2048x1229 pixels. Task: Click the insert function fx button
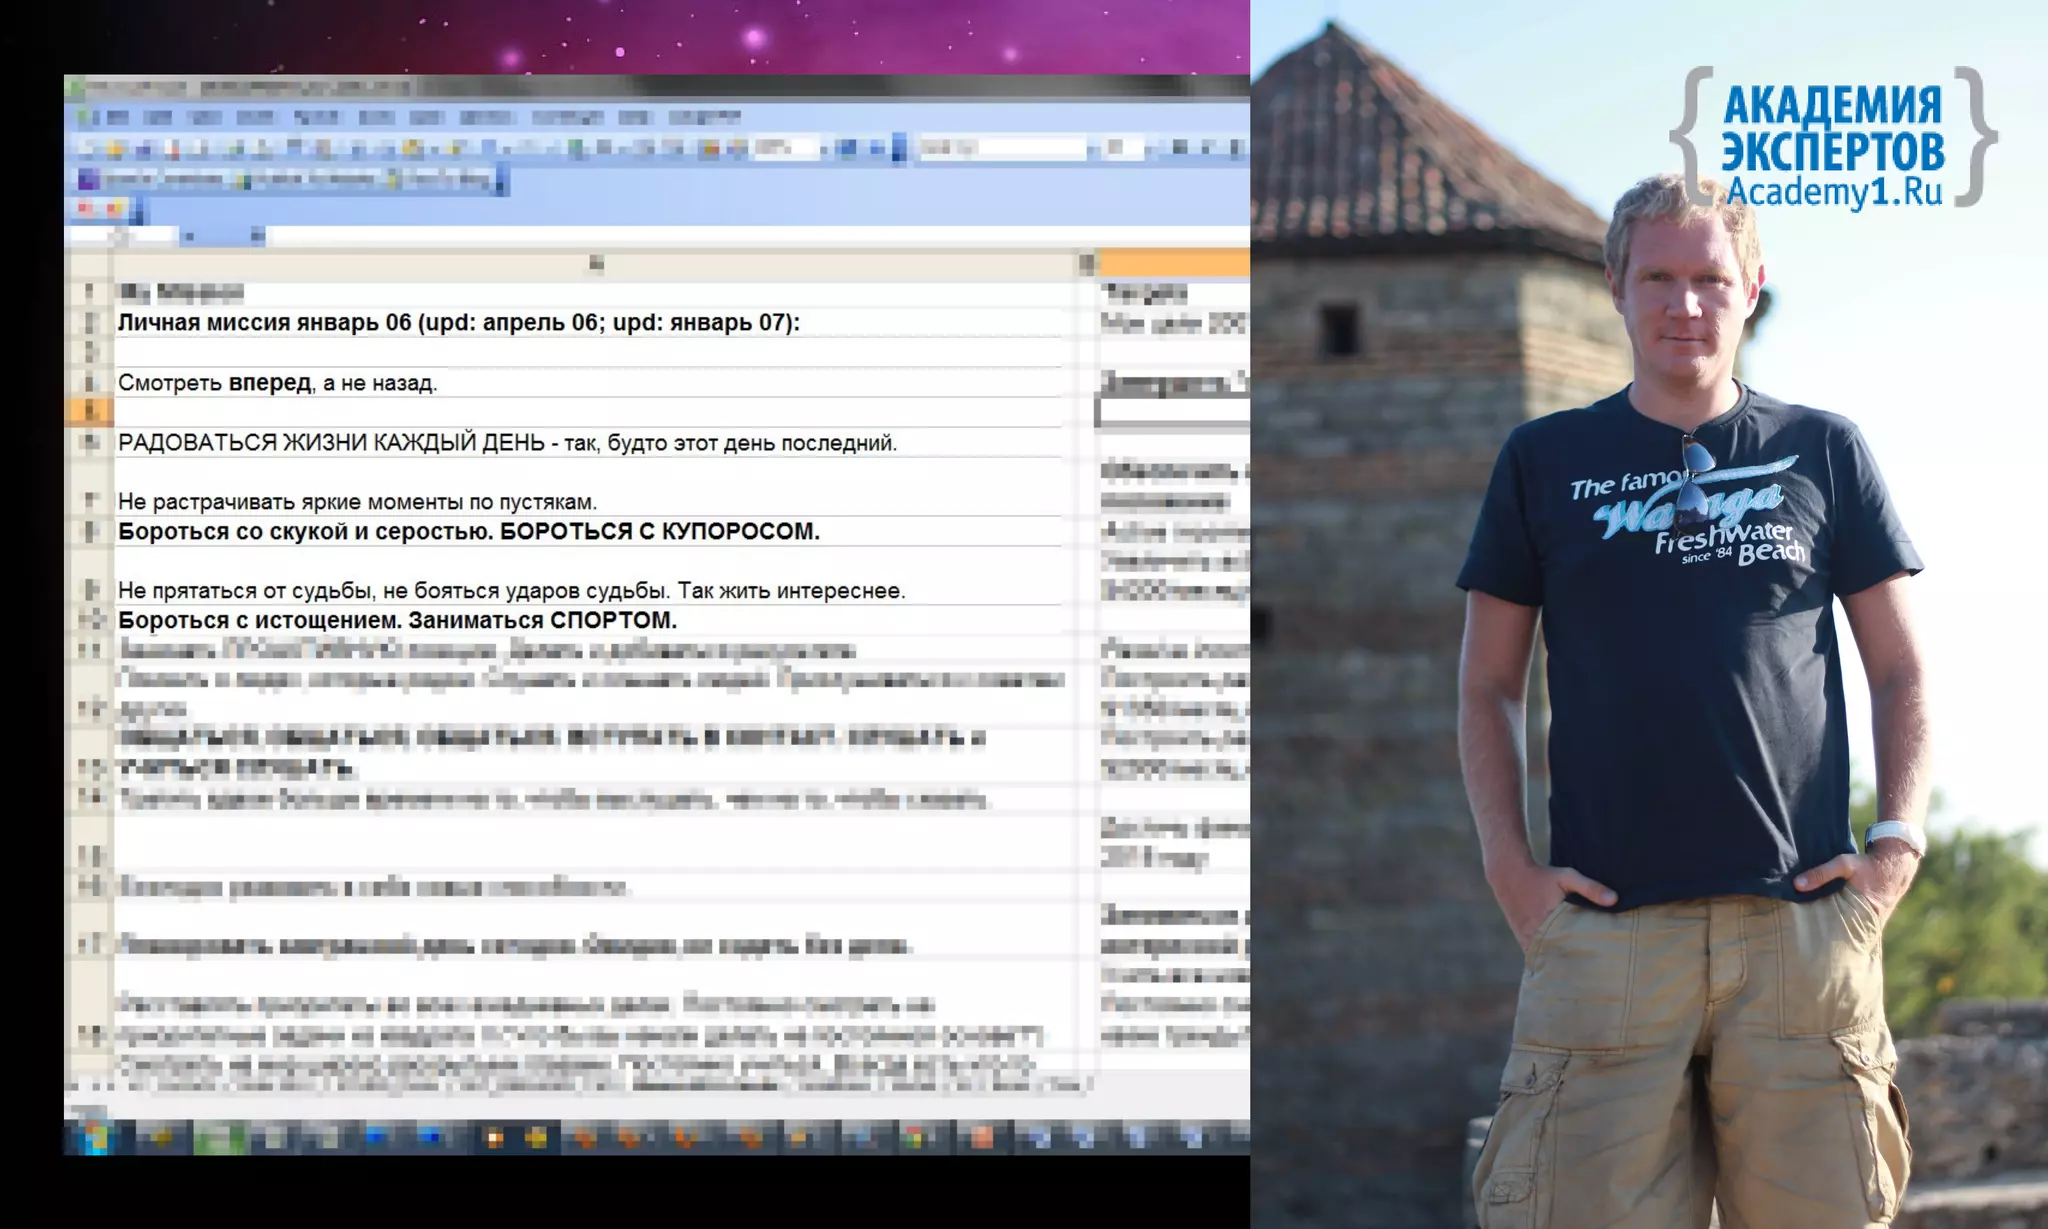click(x=257, y=236)
